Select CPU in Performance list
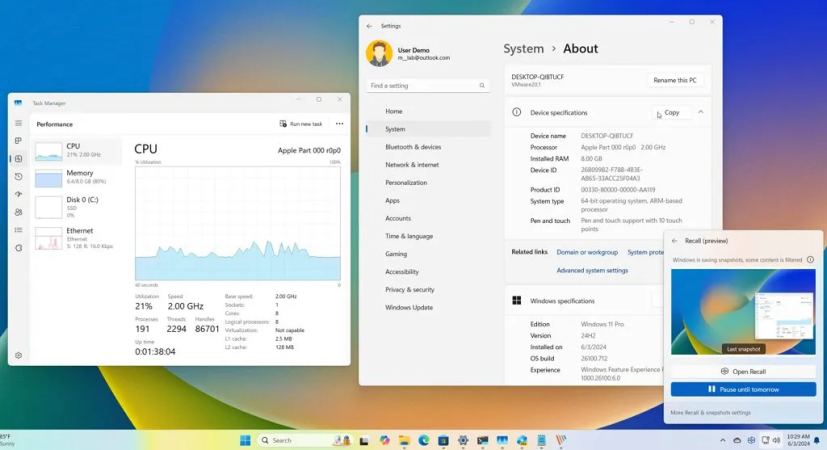 click(77, 151)
